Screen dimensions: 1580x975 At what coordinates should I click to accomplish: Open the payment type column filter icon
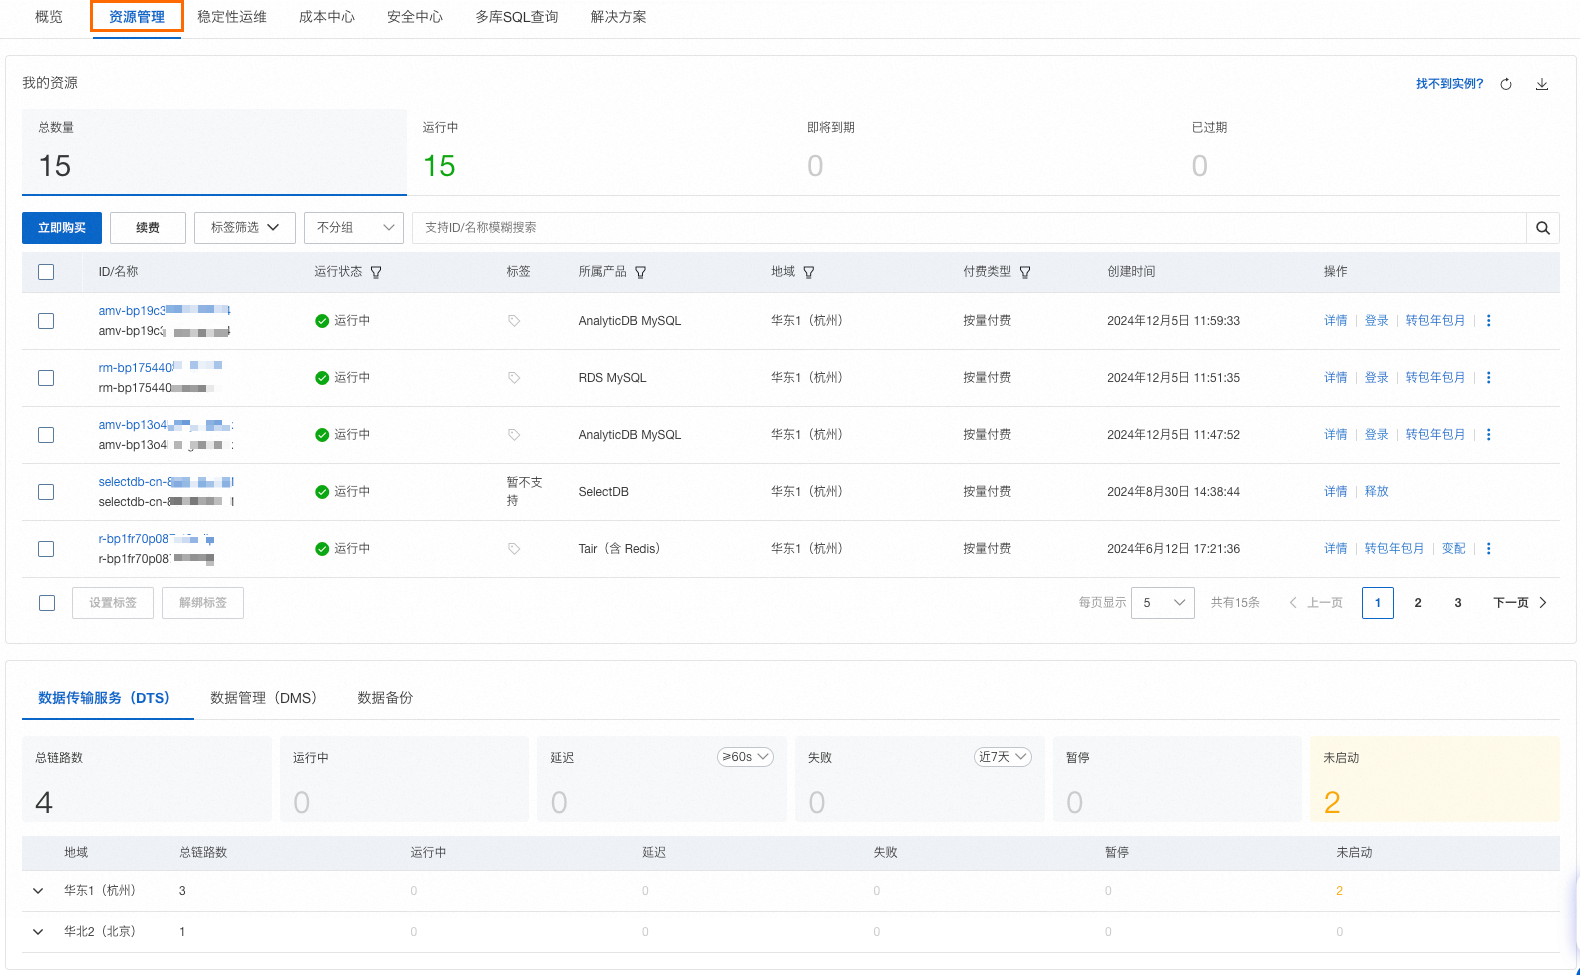click(1025, 272)
